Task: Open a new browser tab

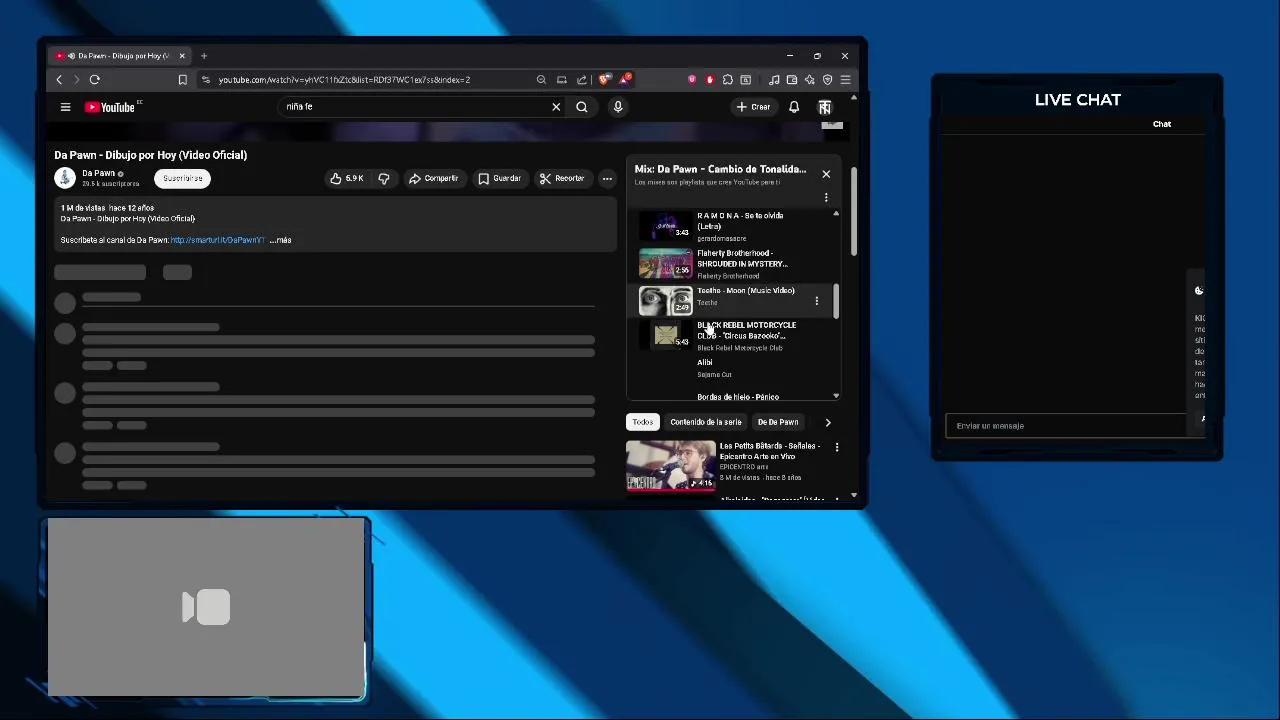Action: coord(204,56)
